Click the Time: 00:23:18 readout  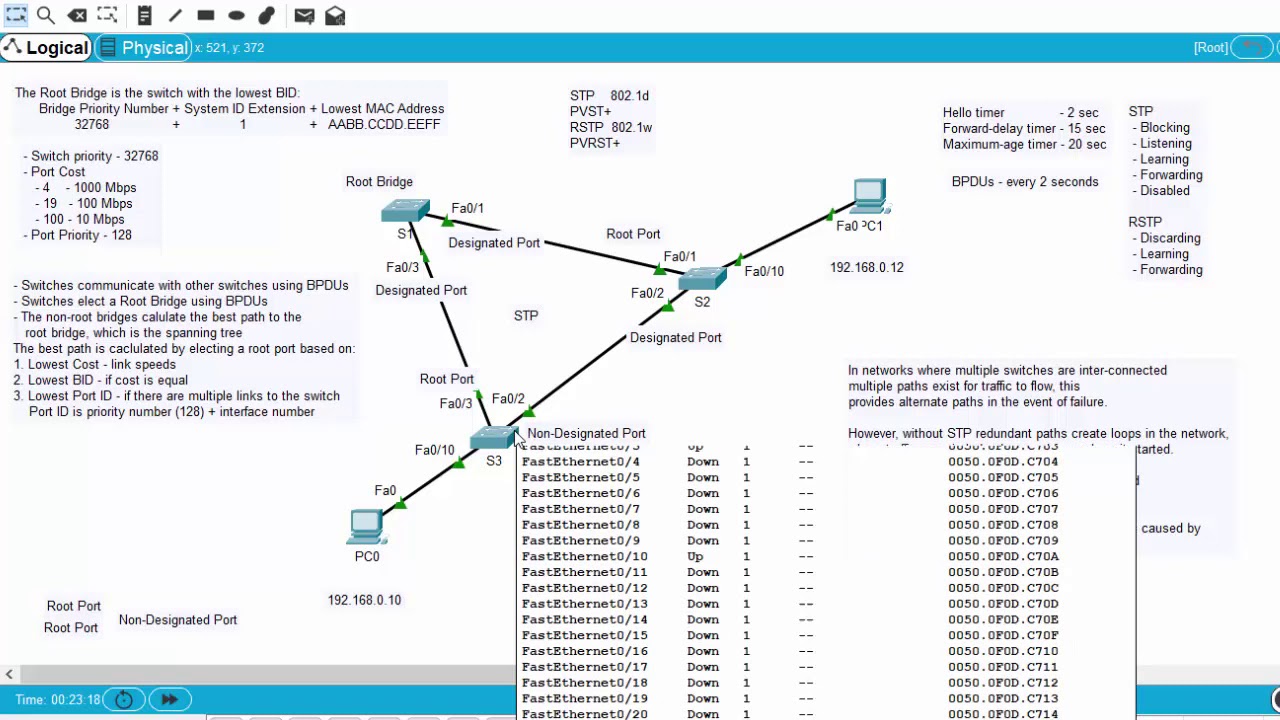click(58, 699)
